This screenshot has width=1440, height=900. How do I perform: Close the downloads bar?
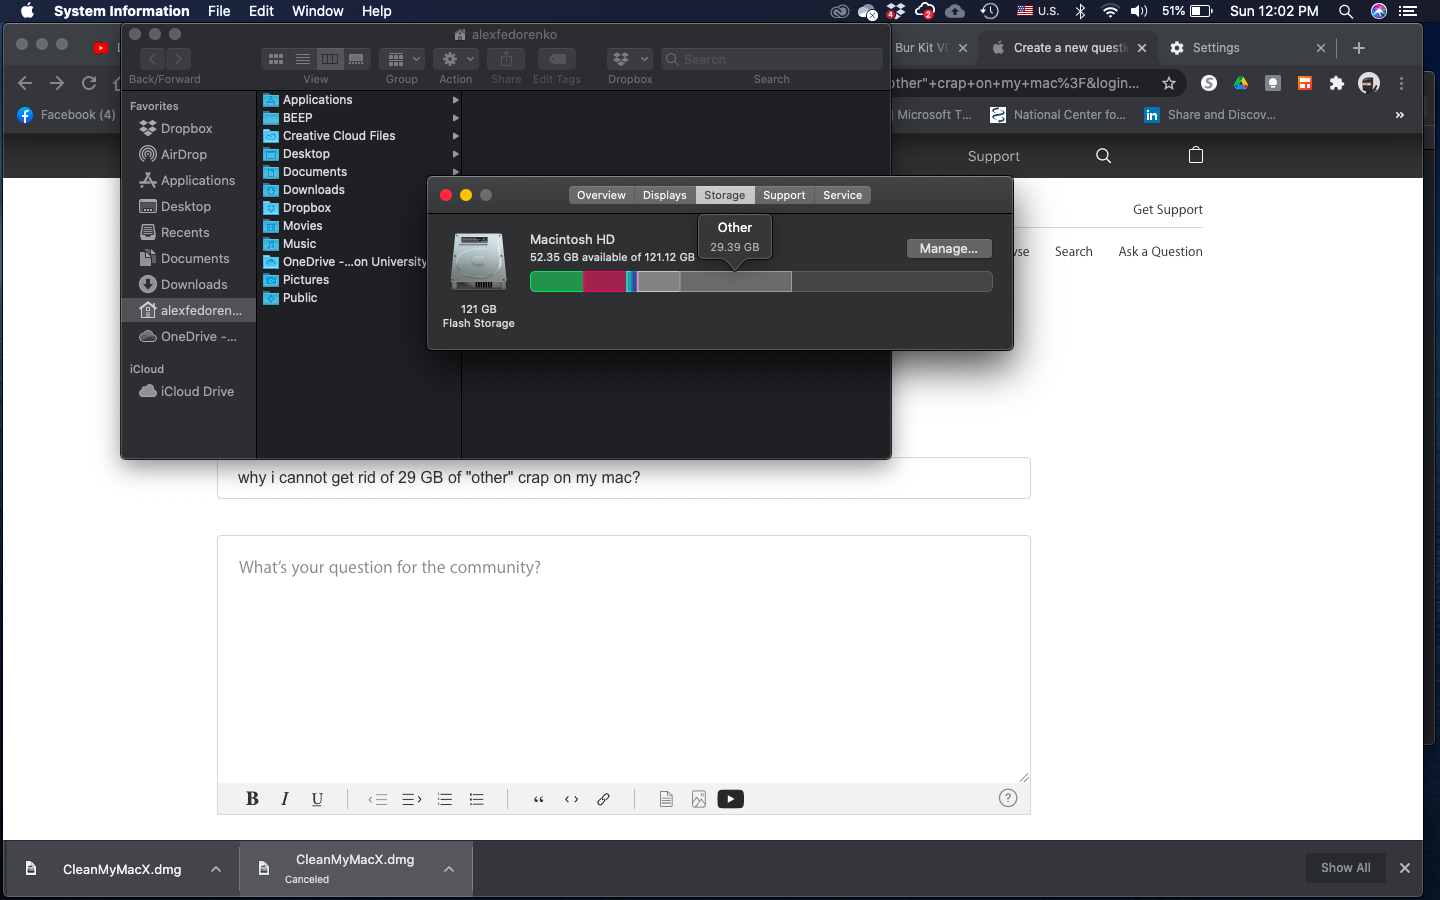(x=1405, y=868)
